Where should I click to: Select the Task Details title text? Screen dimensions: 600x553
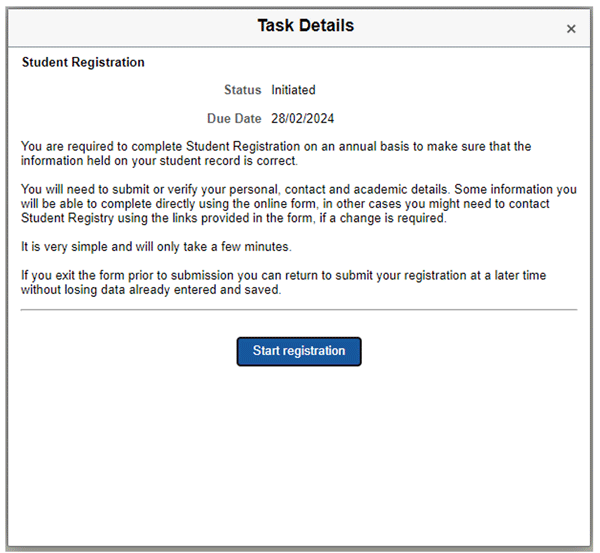coord(306,26)
